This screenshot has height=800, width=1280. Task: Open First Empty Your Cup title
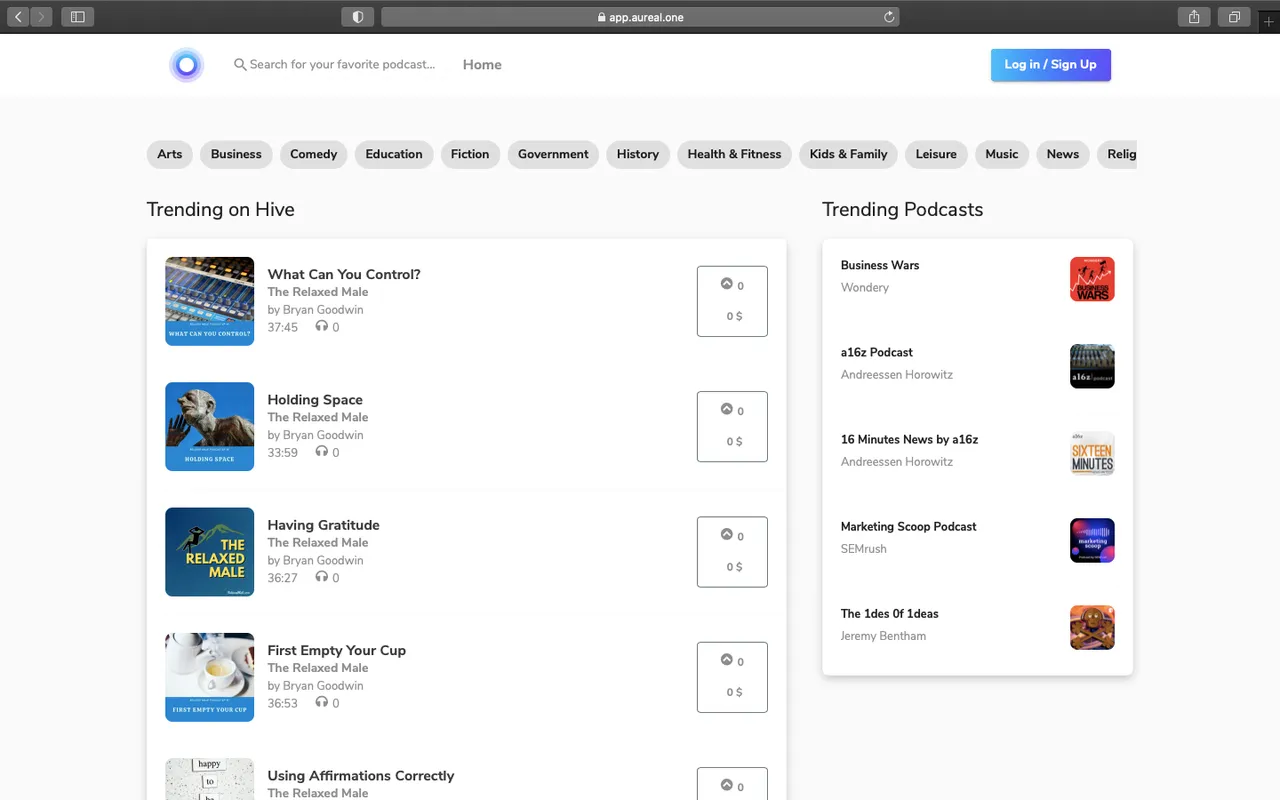pos(336,650)
